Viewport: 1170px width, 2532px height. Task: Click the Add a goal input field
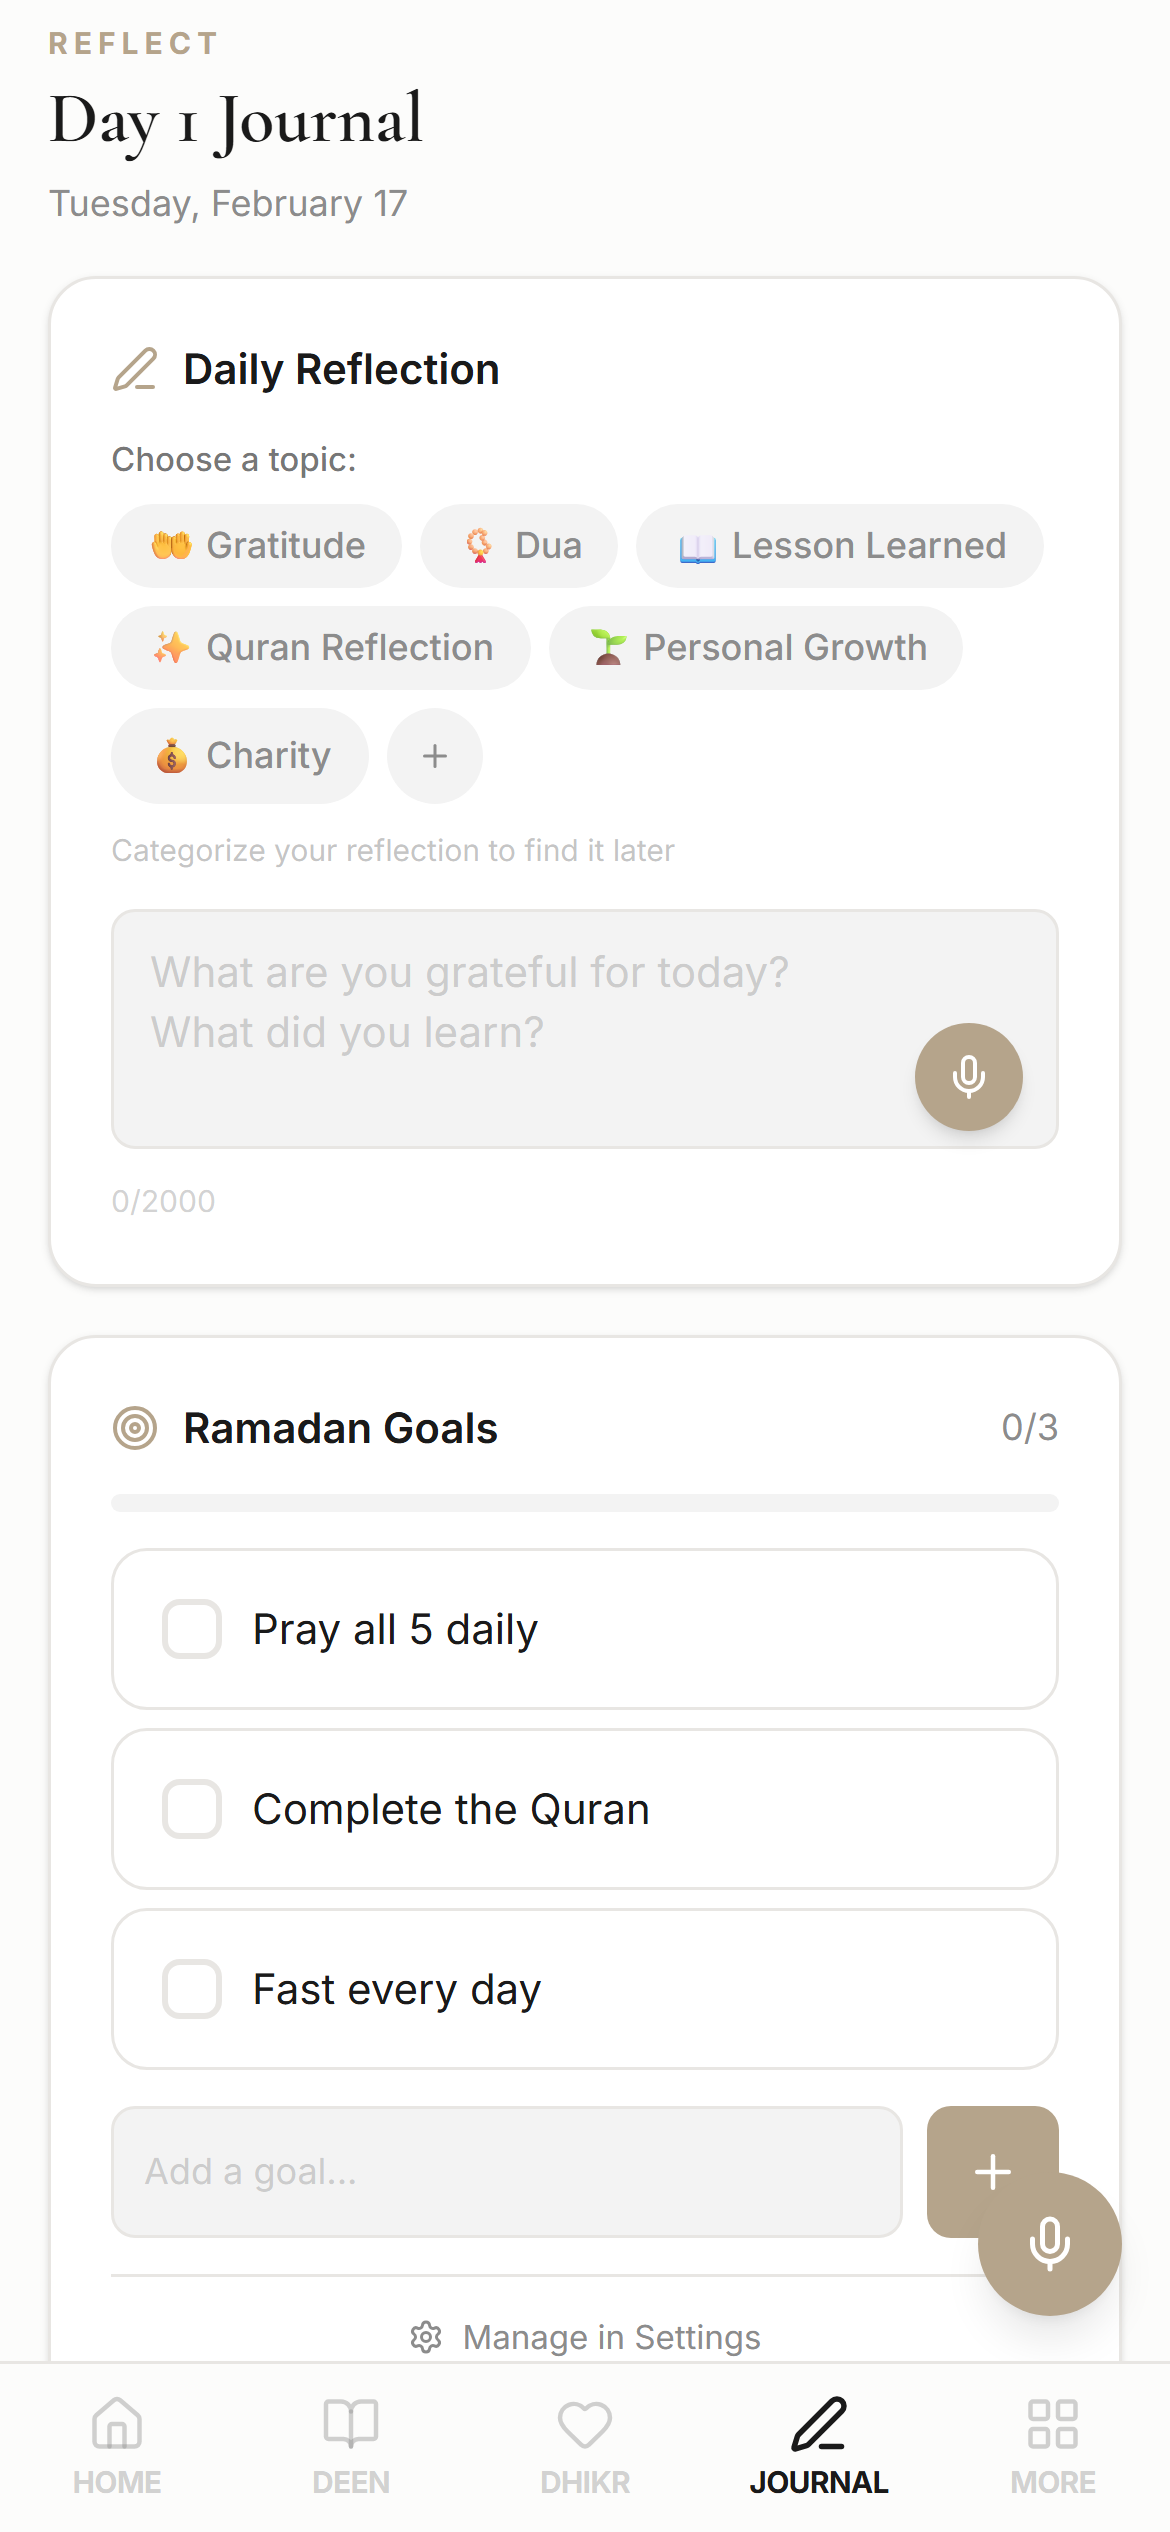point(507,2172)
